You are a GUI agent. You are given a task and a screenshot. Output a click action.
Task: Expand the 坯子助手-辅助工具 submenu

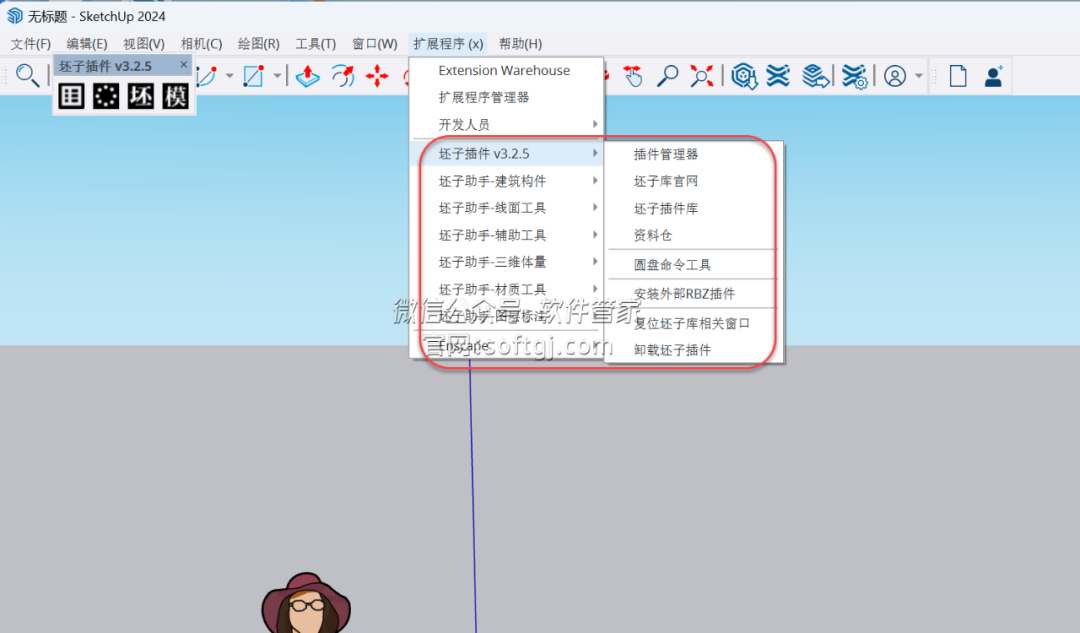click(594, 235)
